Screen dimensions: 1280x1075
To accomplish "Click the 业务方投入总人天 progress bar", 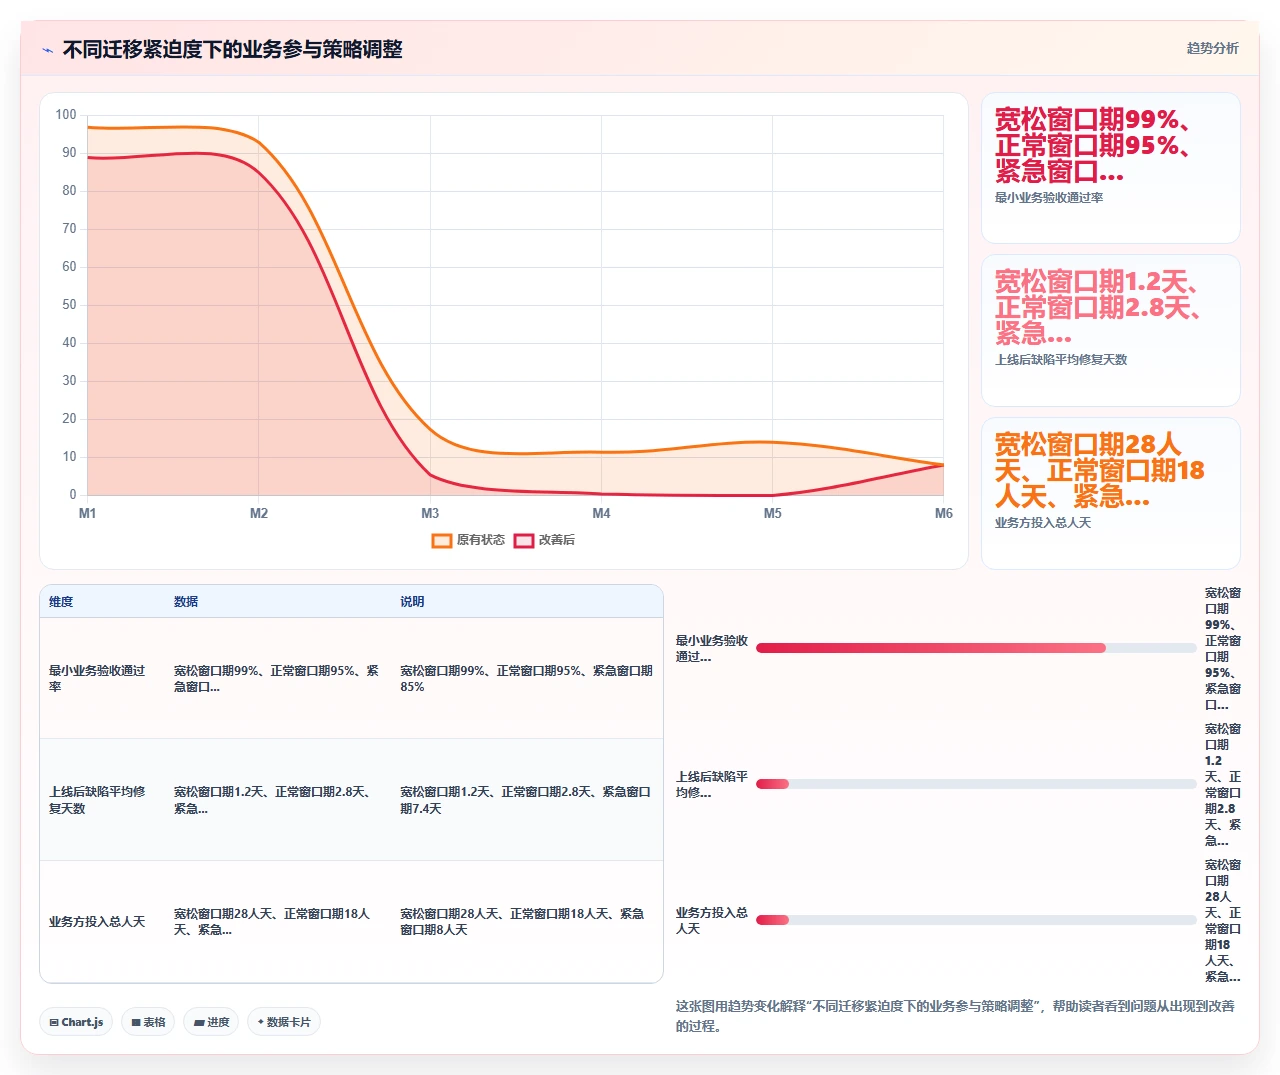I will (976, 920).
